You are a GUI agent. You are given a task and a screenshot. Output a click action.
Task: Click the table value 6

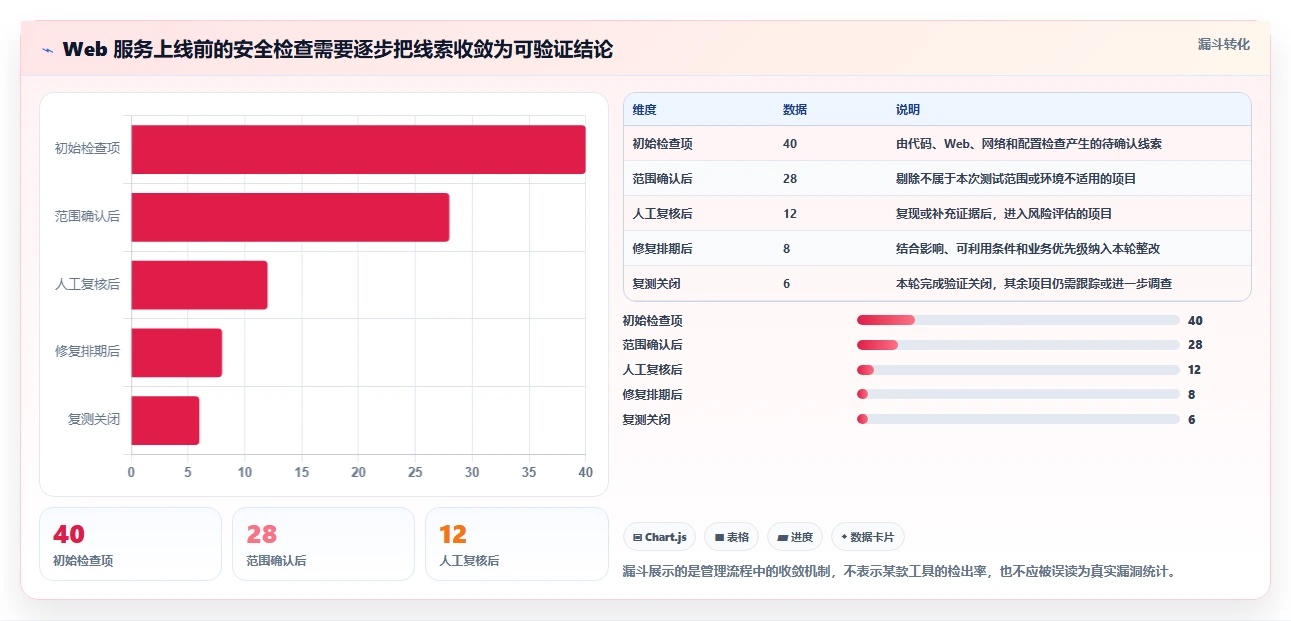787,284
